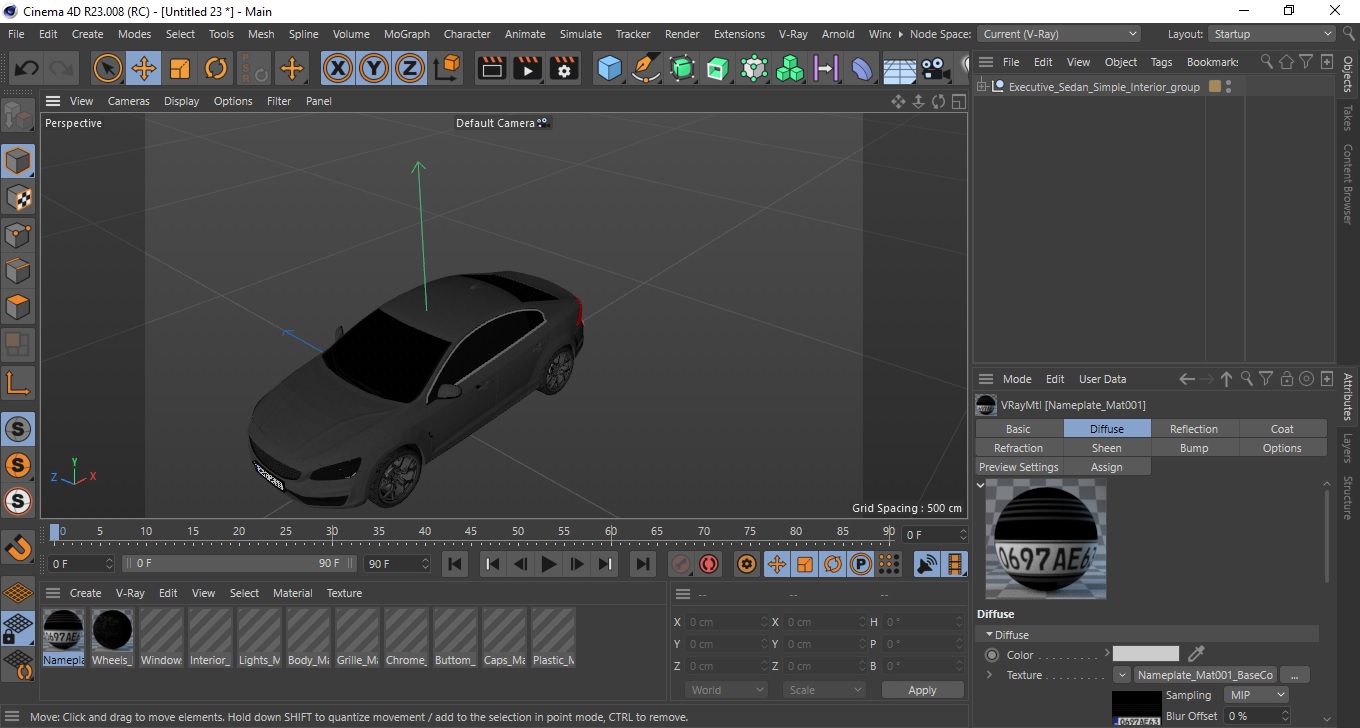
Task: Activate the Scale tool in top toolbar
Action: [x=180, y=69]
